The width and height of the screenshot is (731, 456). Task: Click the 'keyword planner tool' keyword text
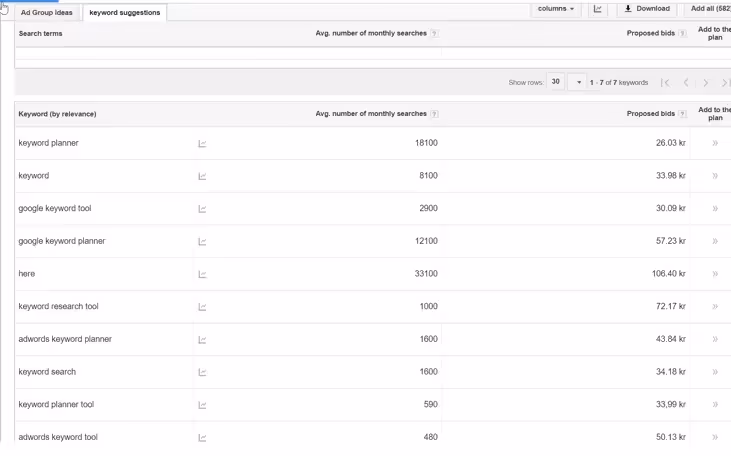56,405
